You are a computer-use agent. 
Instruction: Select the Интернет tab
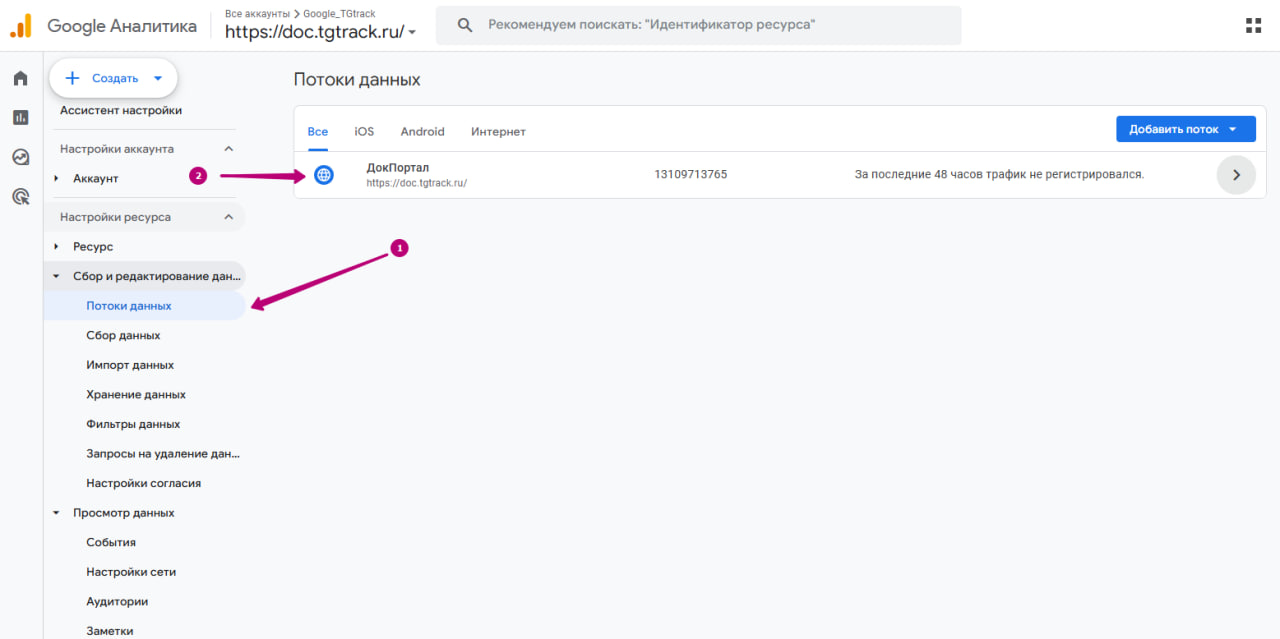click(x=498, y=132)
